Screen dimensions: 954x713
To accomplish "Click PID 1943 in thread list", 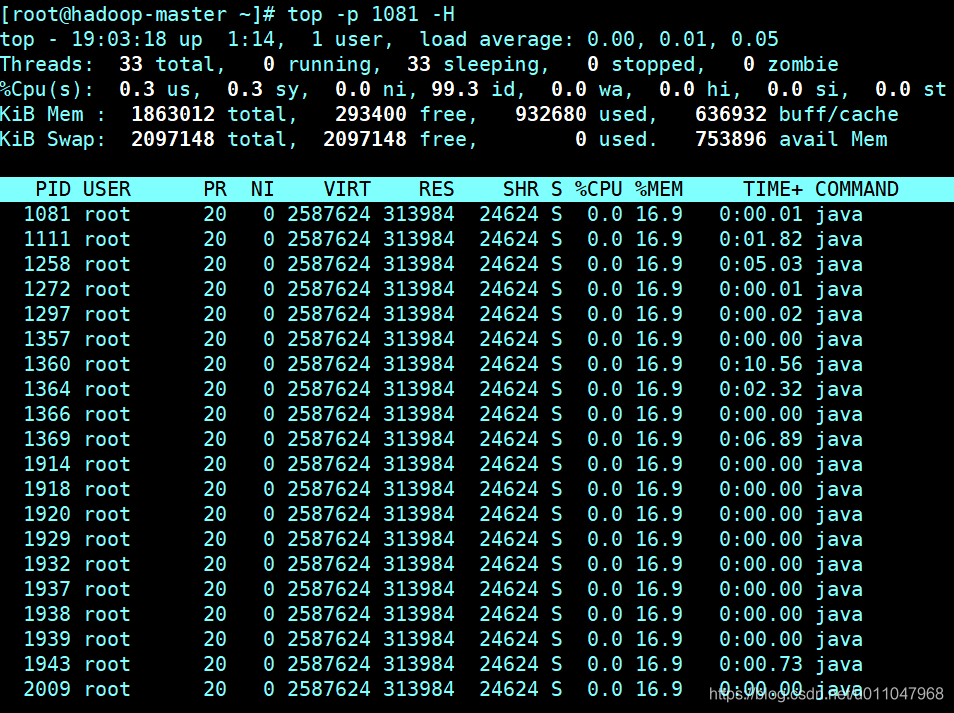I will [47, 663].
